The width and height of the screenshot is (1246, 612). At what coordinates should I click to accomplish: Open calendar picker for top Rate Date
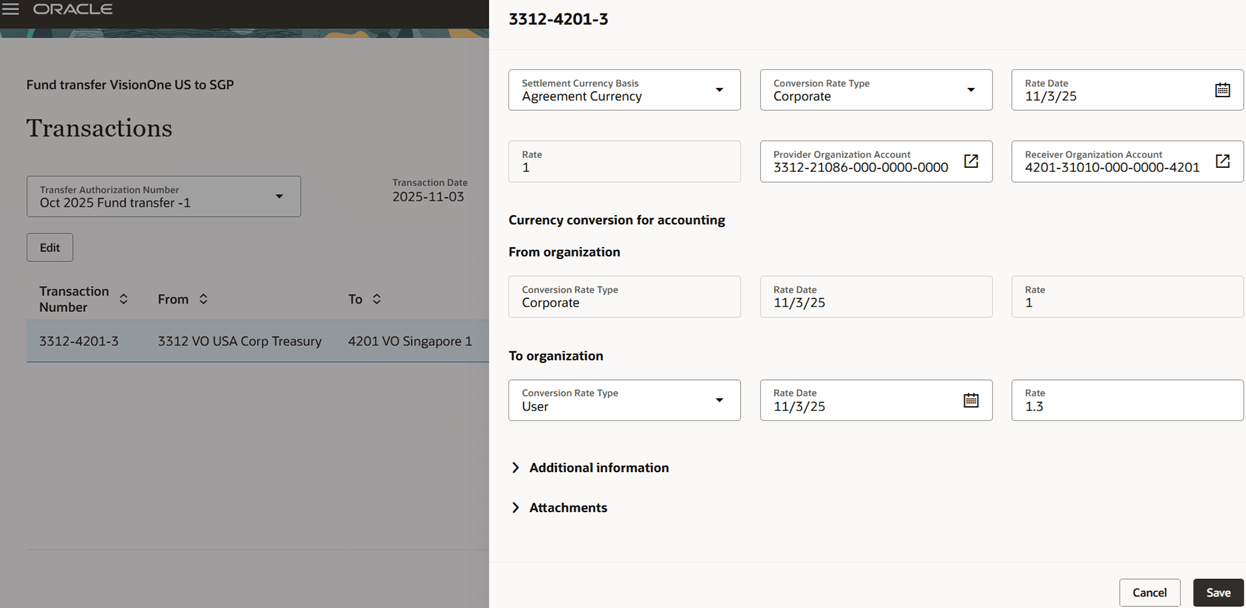pyautogui.click(x=1222, y=89)
